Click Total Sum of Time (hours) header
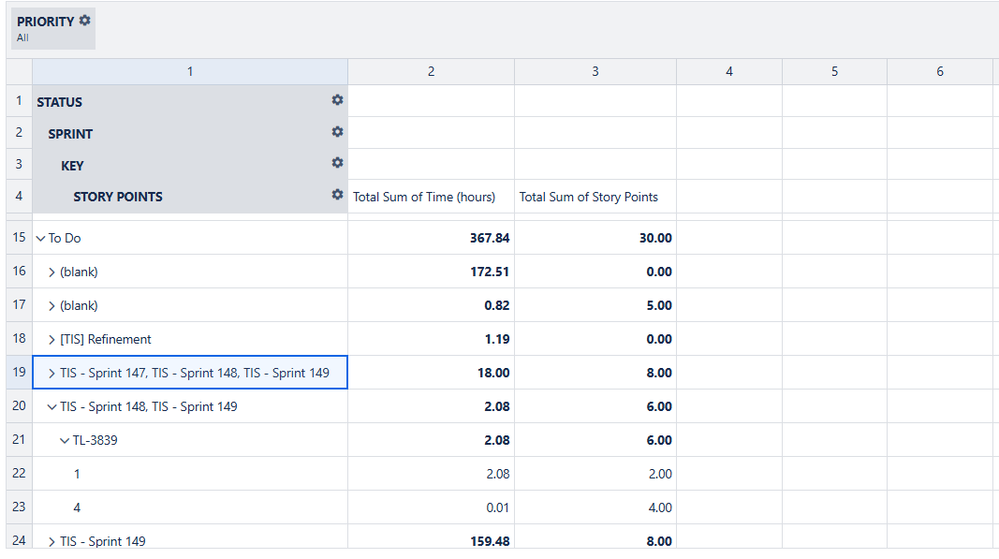This screenshot has width=999, height=559. tap(424, 197)
